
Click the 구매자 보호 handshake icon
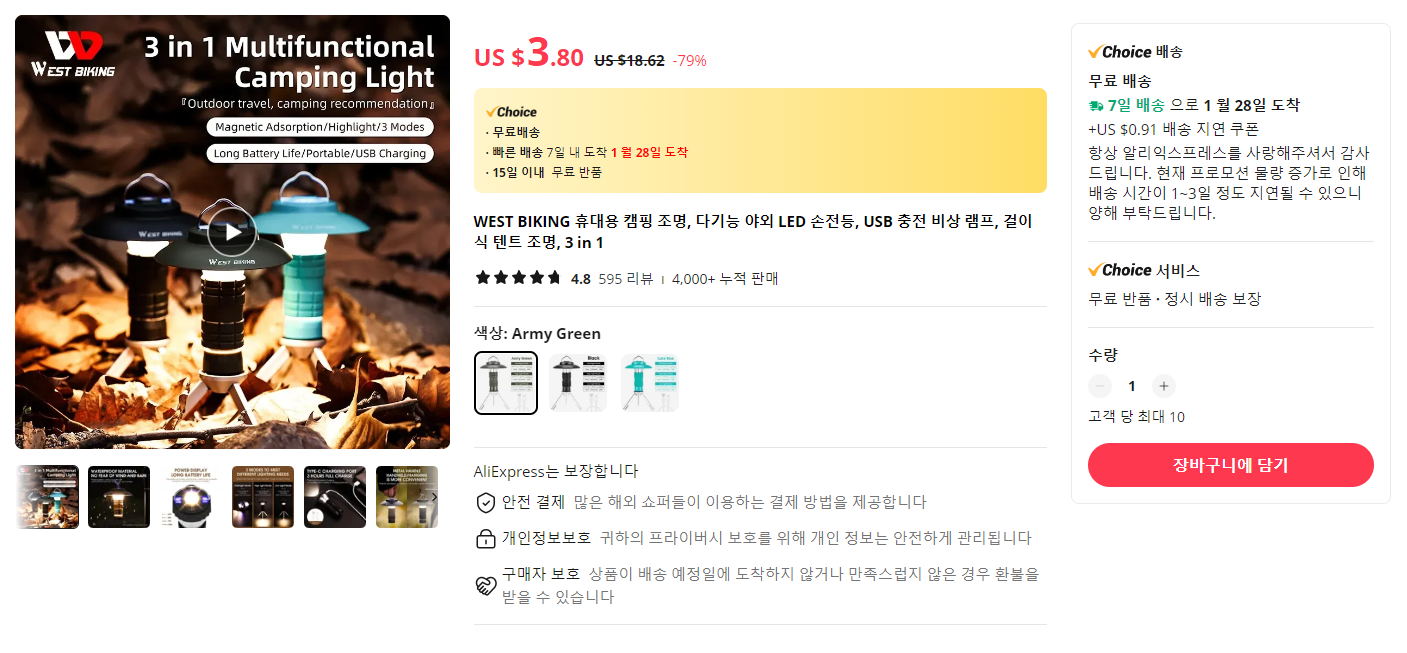click(485, 586)
